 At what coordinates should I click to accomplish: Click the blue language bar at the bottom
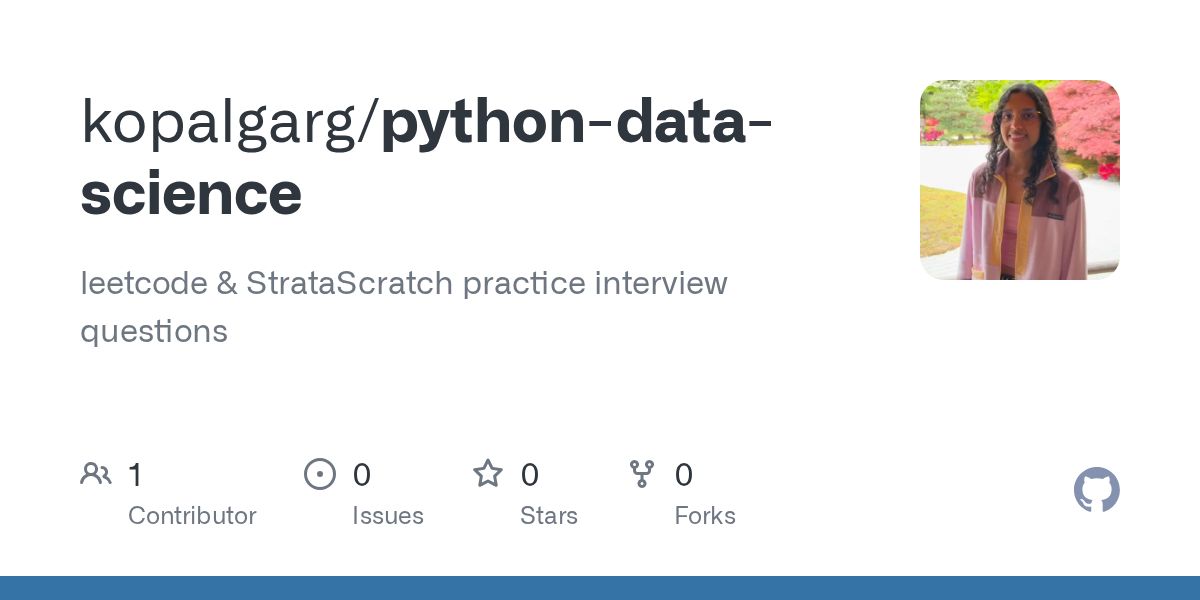point(600,588)
